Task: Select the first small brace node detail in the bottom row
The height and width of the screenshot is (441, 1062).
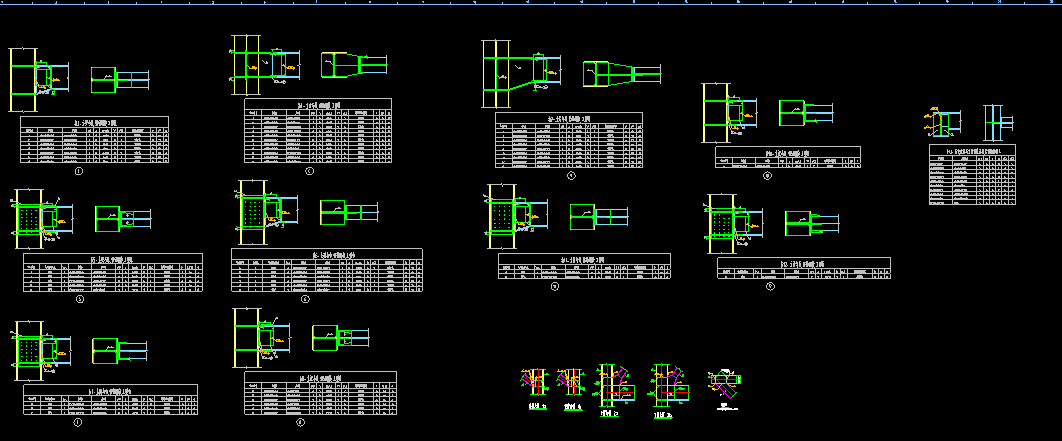Action: pyautogui.click(x=533, y=383)
